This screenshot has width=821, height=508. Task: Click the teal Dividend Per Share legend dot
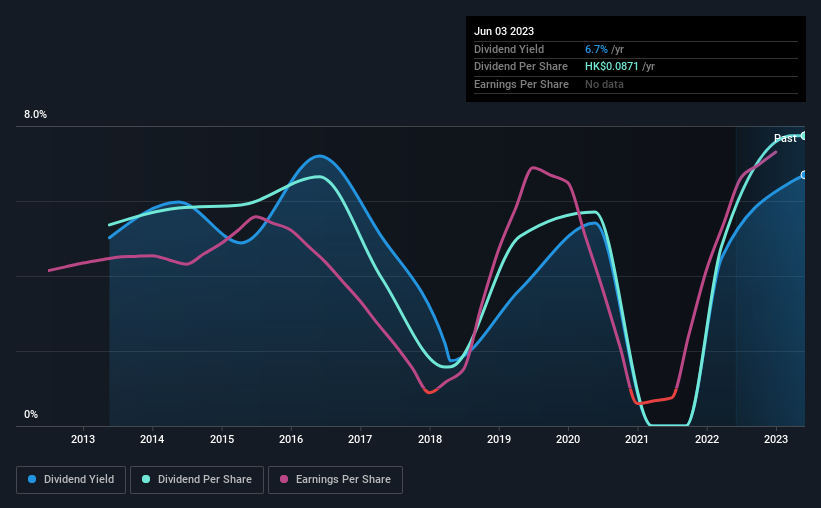tap(146, 479)
